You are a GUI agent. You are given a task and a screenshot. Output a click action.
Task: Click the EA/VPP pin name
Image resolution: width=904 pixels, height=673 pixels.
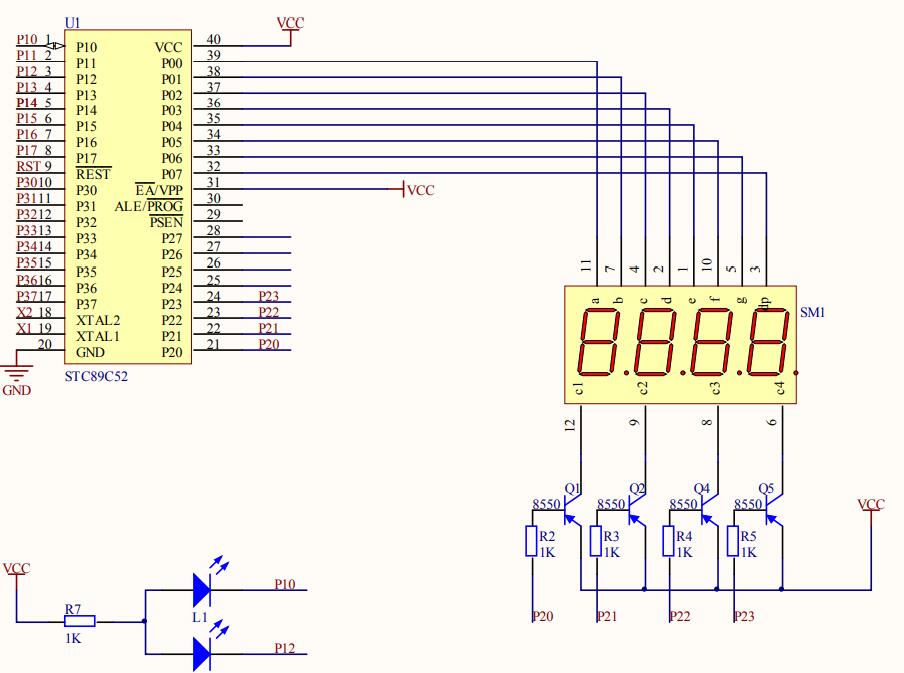point(159,190)
